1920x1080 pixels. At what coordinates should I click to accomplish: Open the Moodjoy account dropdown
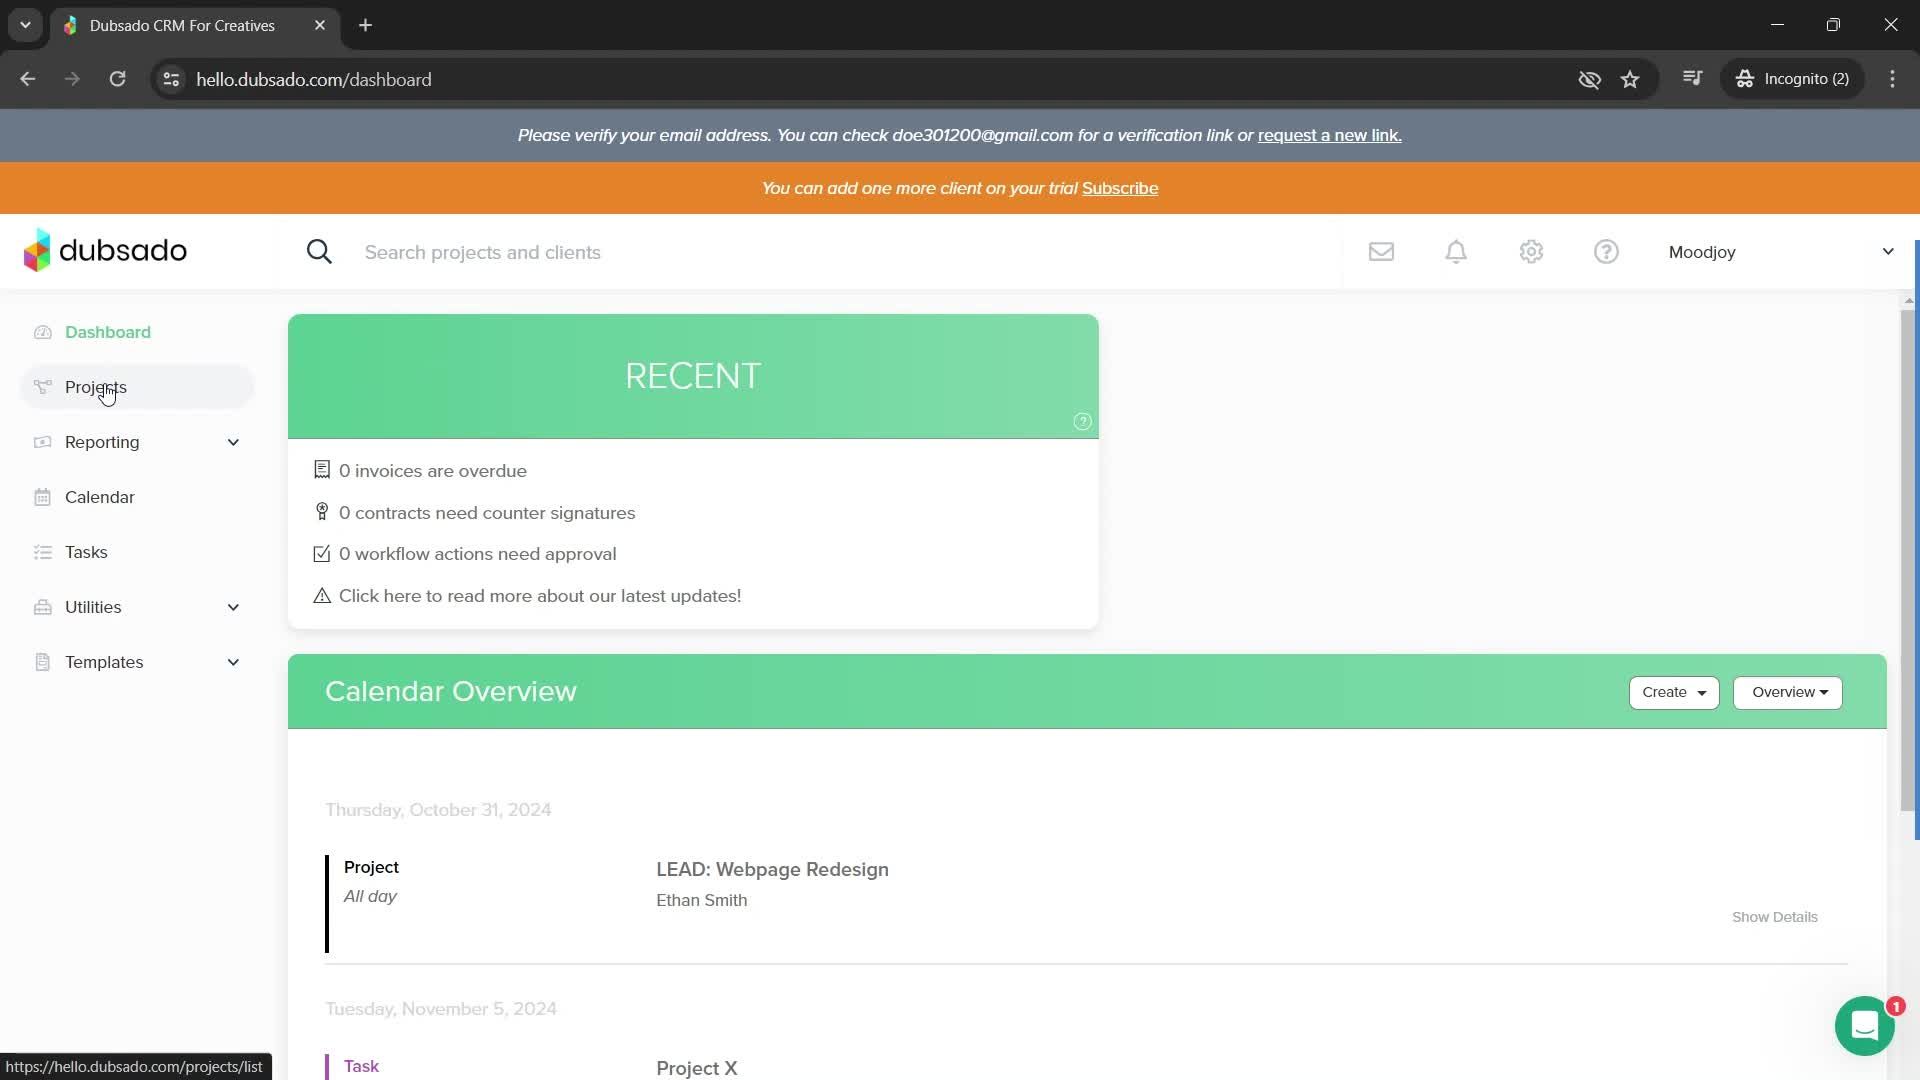[x=1780, y=252]
